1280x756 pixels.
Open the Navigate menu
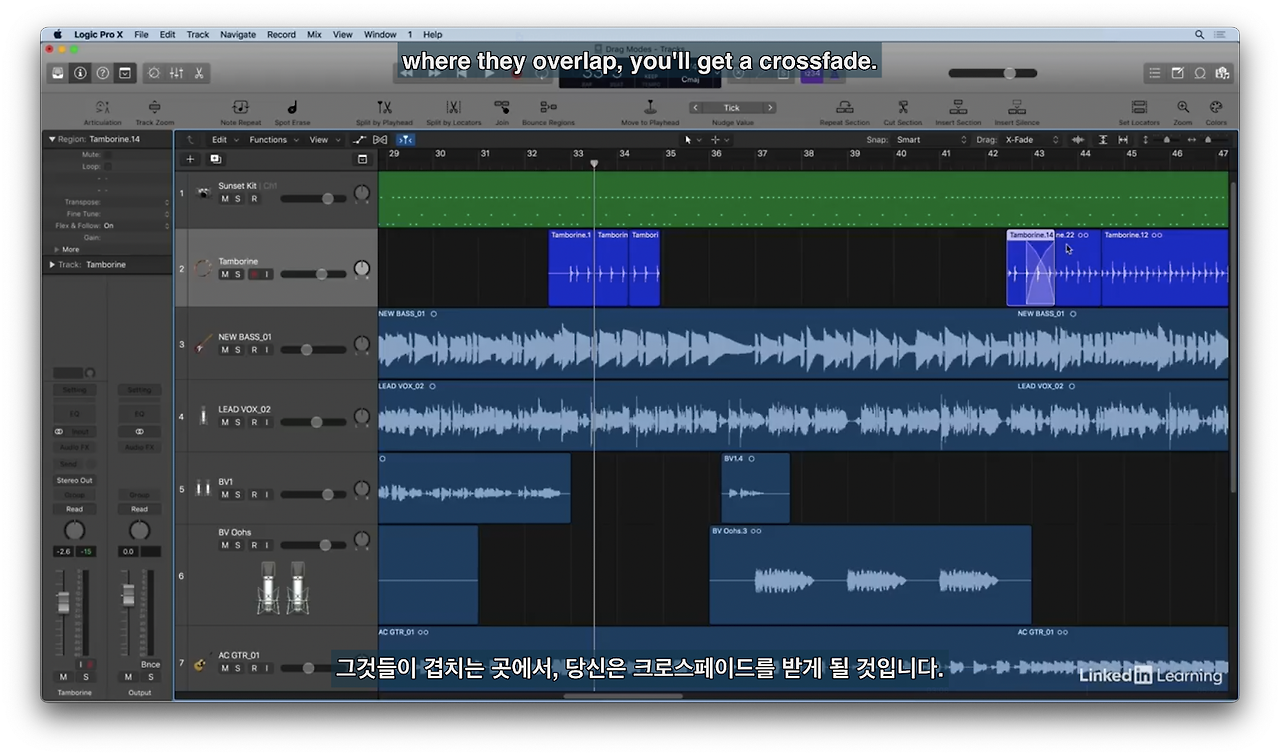(238, 34)
